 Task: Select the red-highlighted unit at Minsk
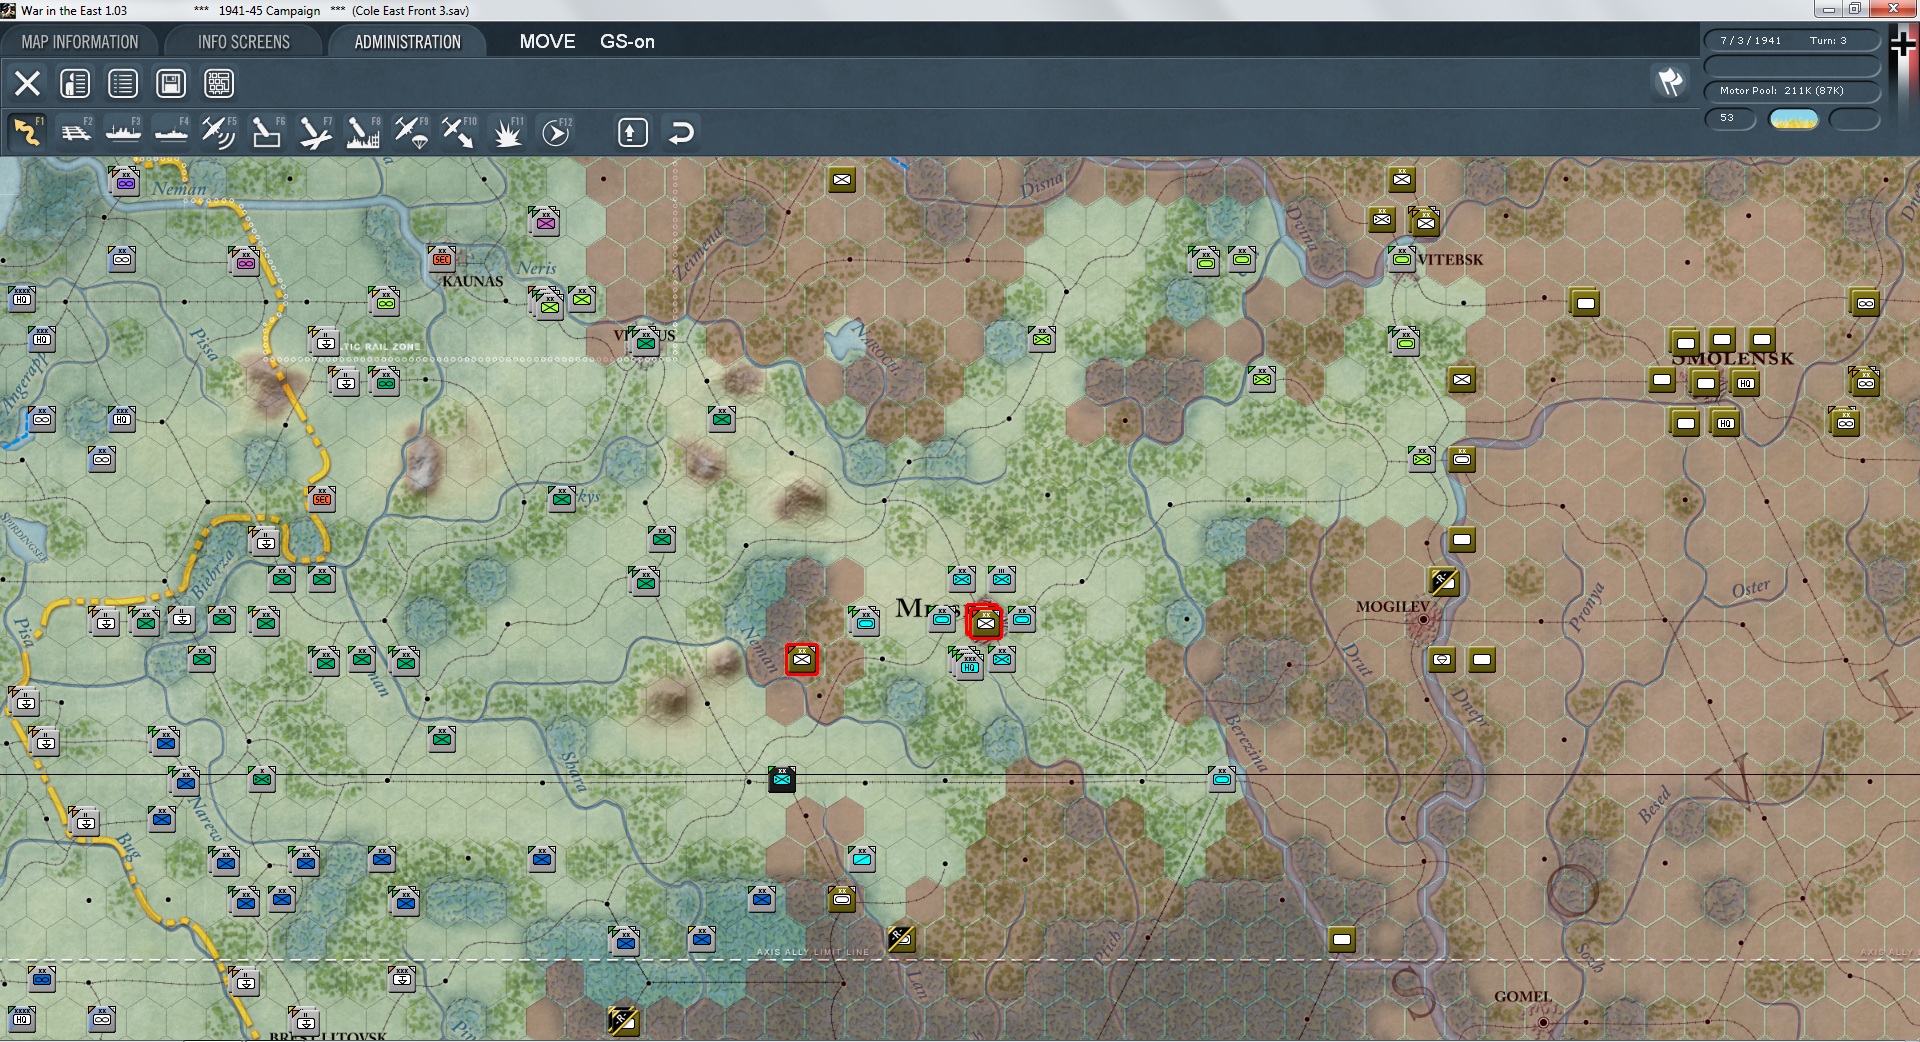tap(985, 623)
